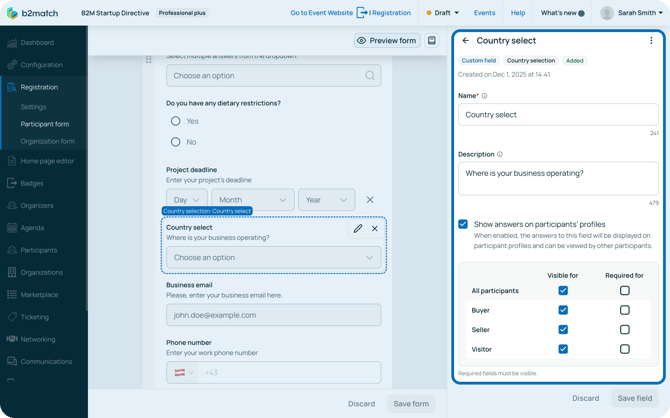Expand the Month dropdown in Project deadline

click(252, 200)
